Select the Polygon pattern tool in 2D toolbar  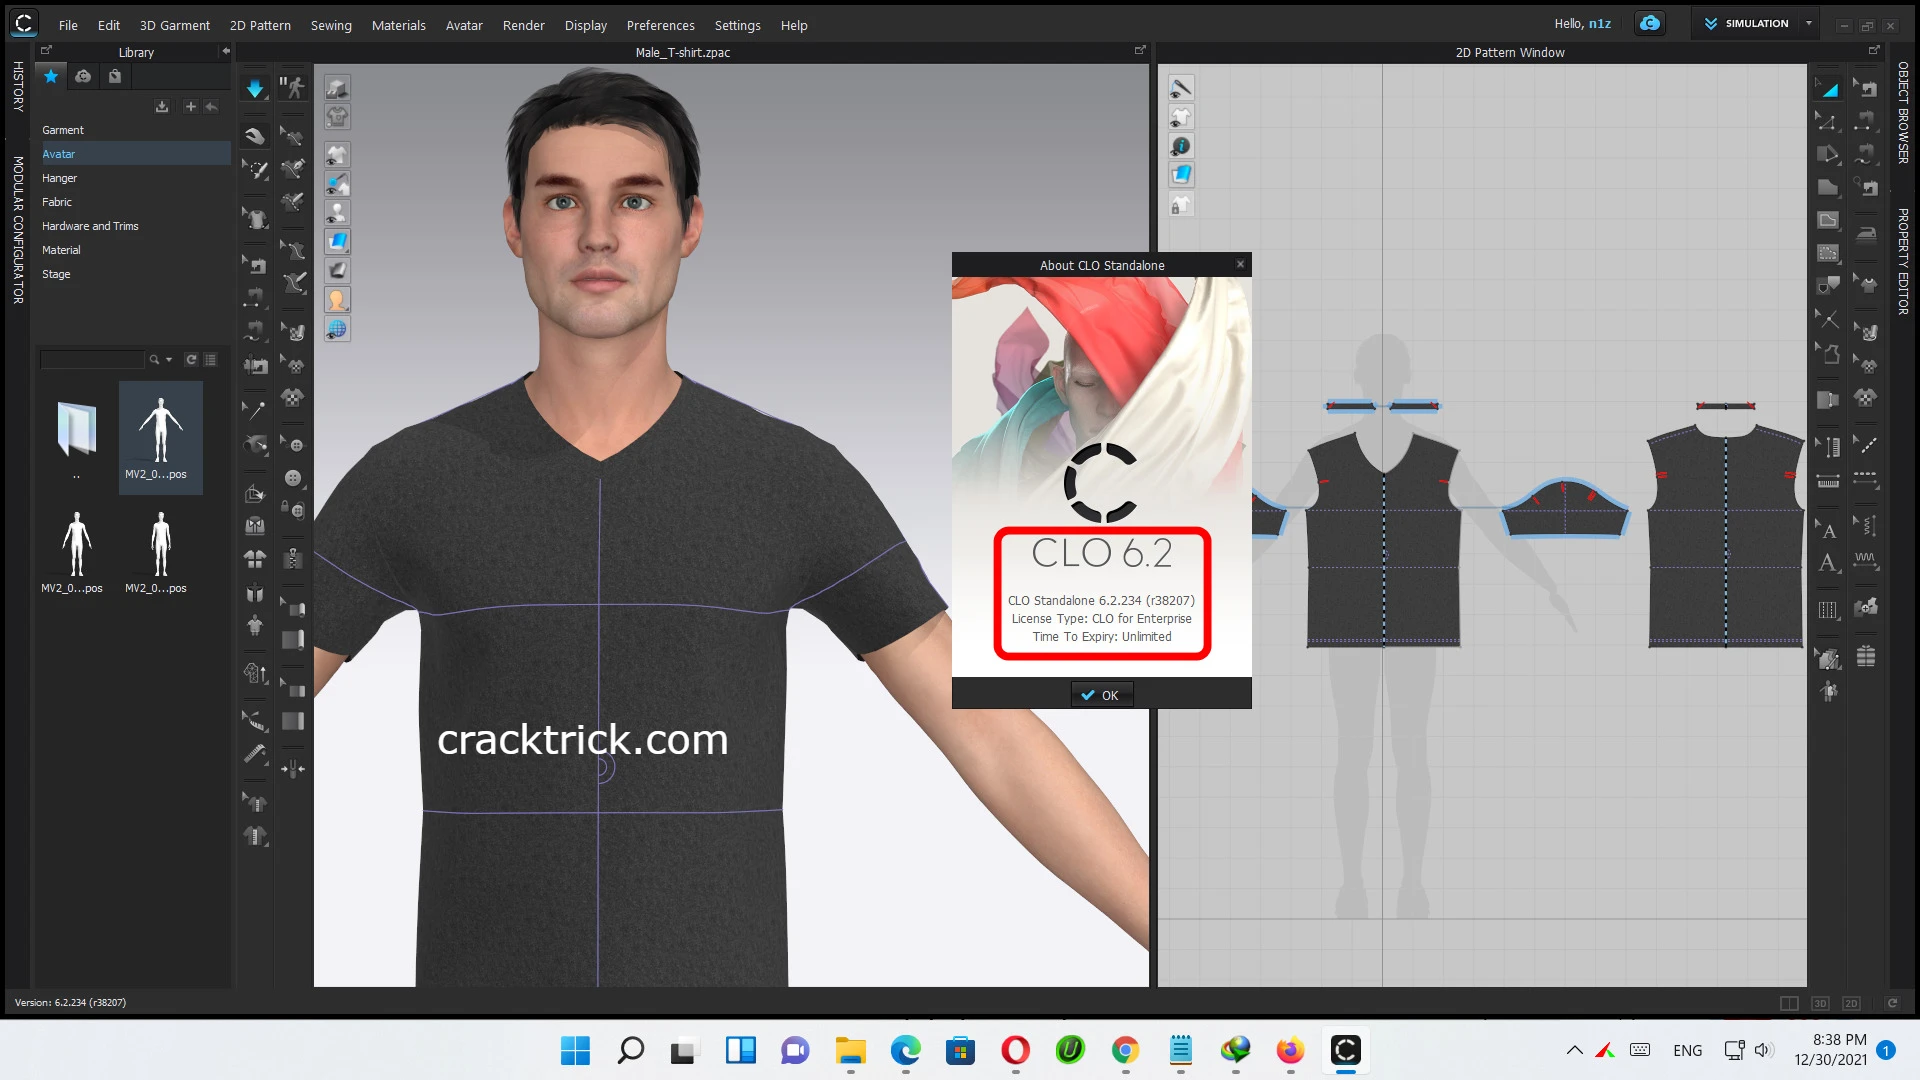[1827, 154]
